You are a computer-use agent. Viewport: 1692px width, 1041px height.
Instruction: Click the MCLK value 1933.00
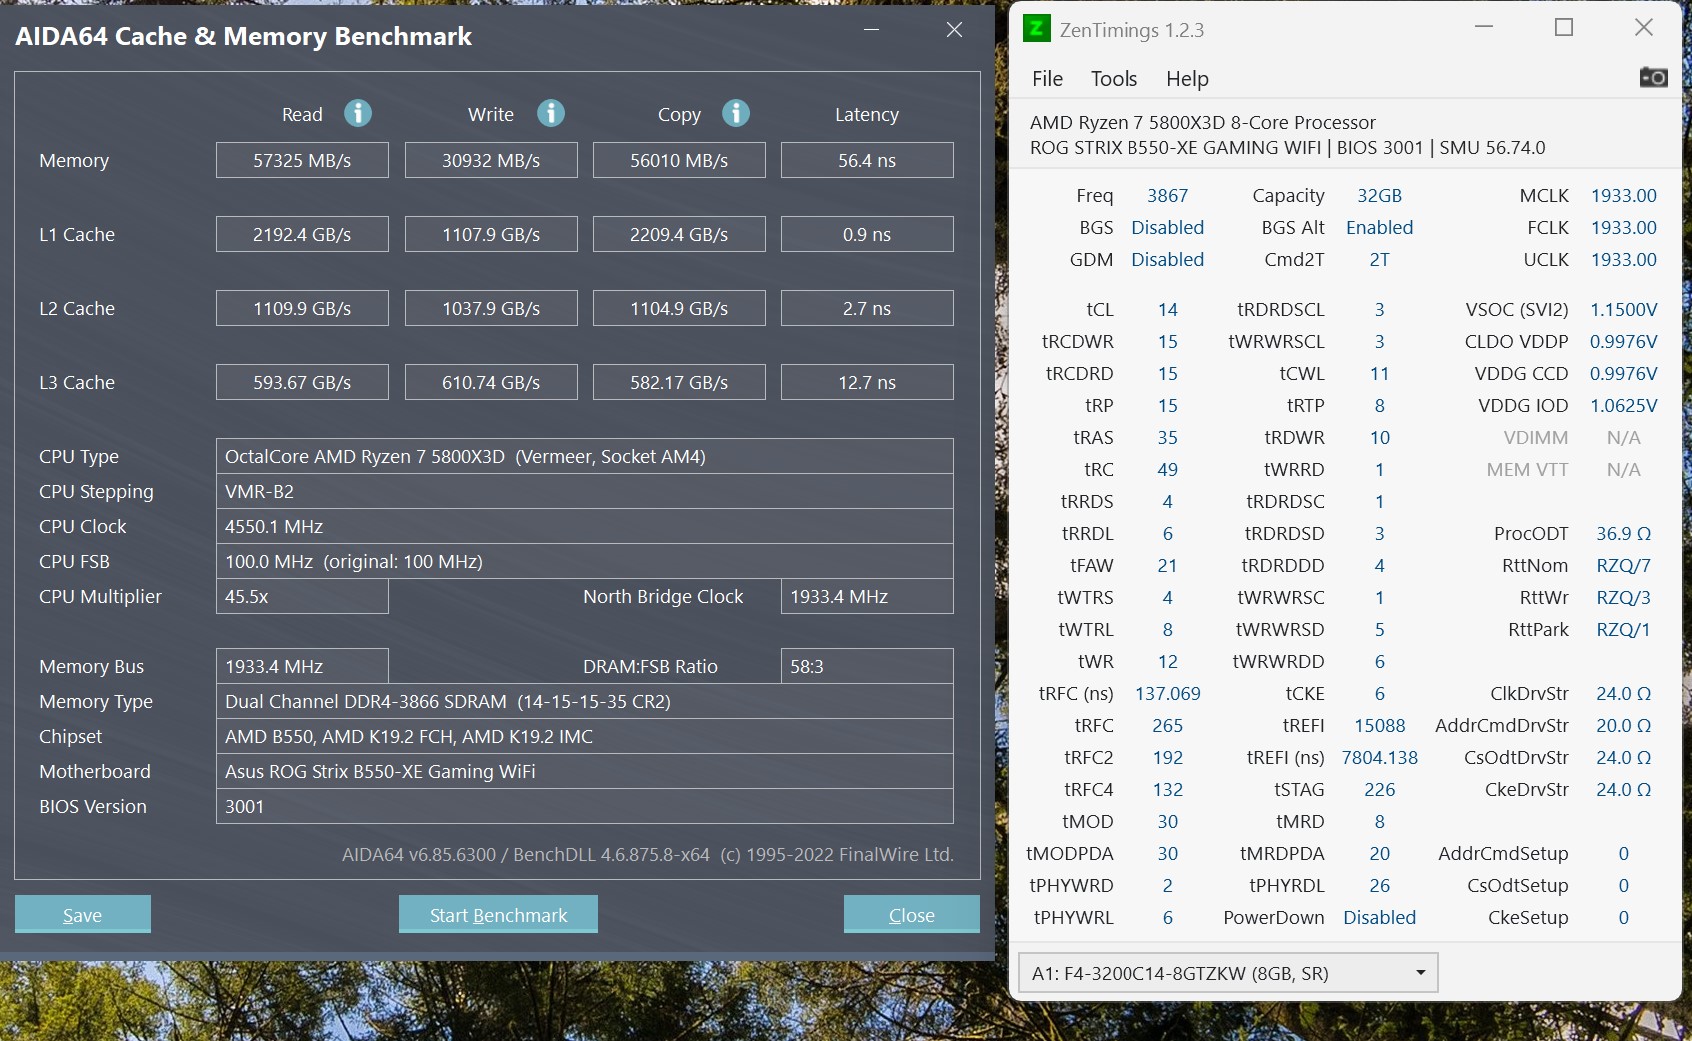tap(1623, 196)
